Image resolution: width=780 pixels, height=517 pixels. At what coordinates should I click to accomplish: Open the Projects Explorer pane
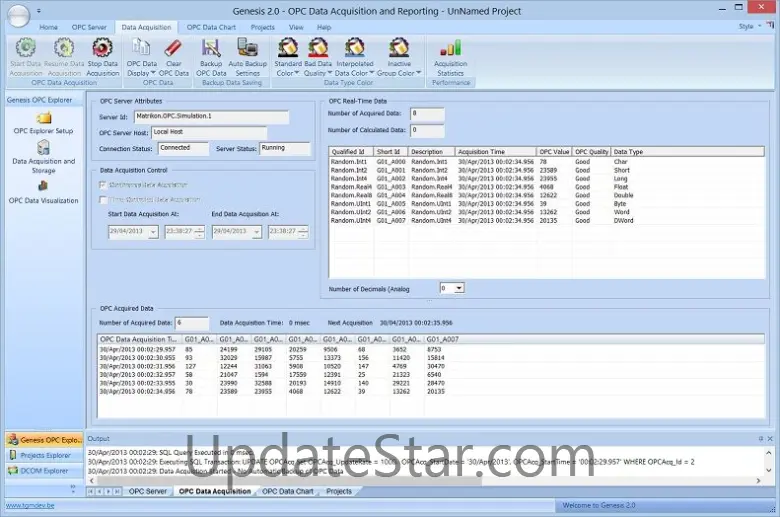click(x=44, y=455)
